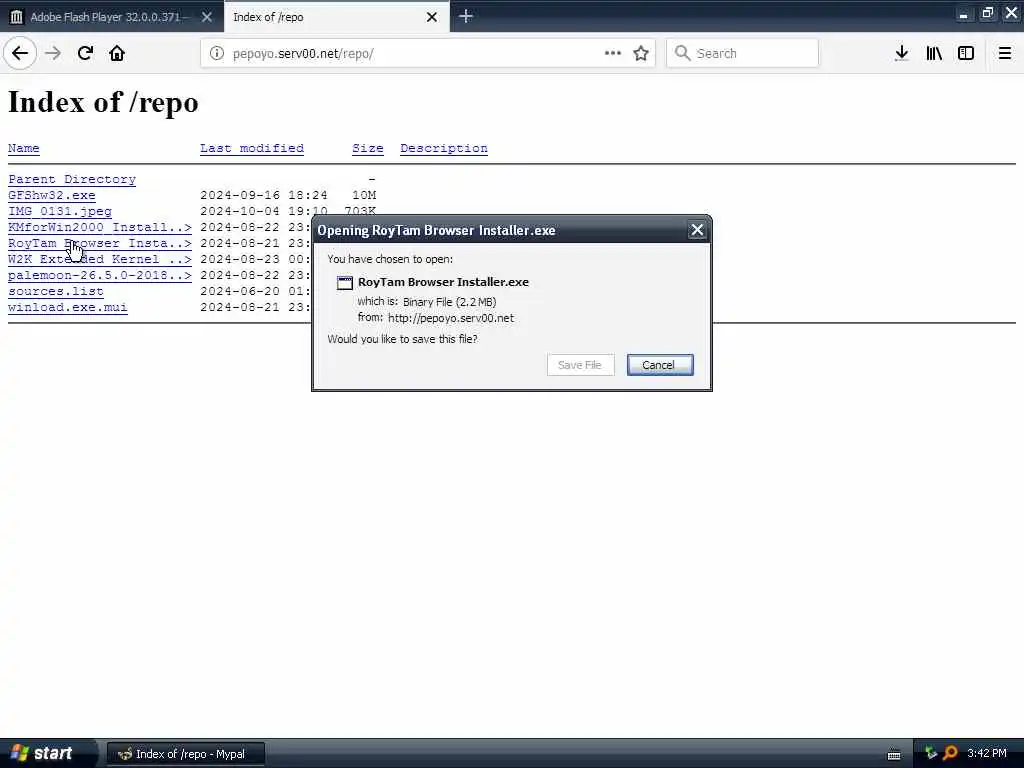Restore down the browser window
The height and width of the screenshot is (768, 1024).
[x=987, y=13]
